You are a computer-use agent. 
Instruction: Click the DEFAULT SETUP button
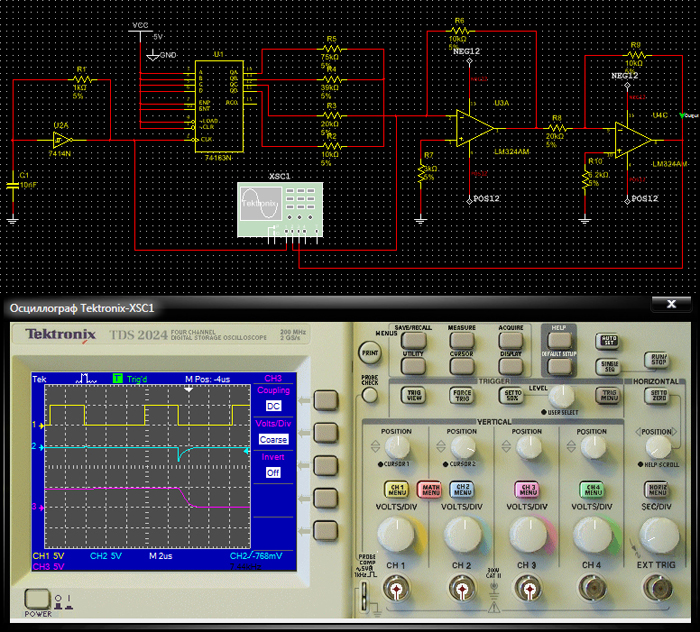coord(559,366)
